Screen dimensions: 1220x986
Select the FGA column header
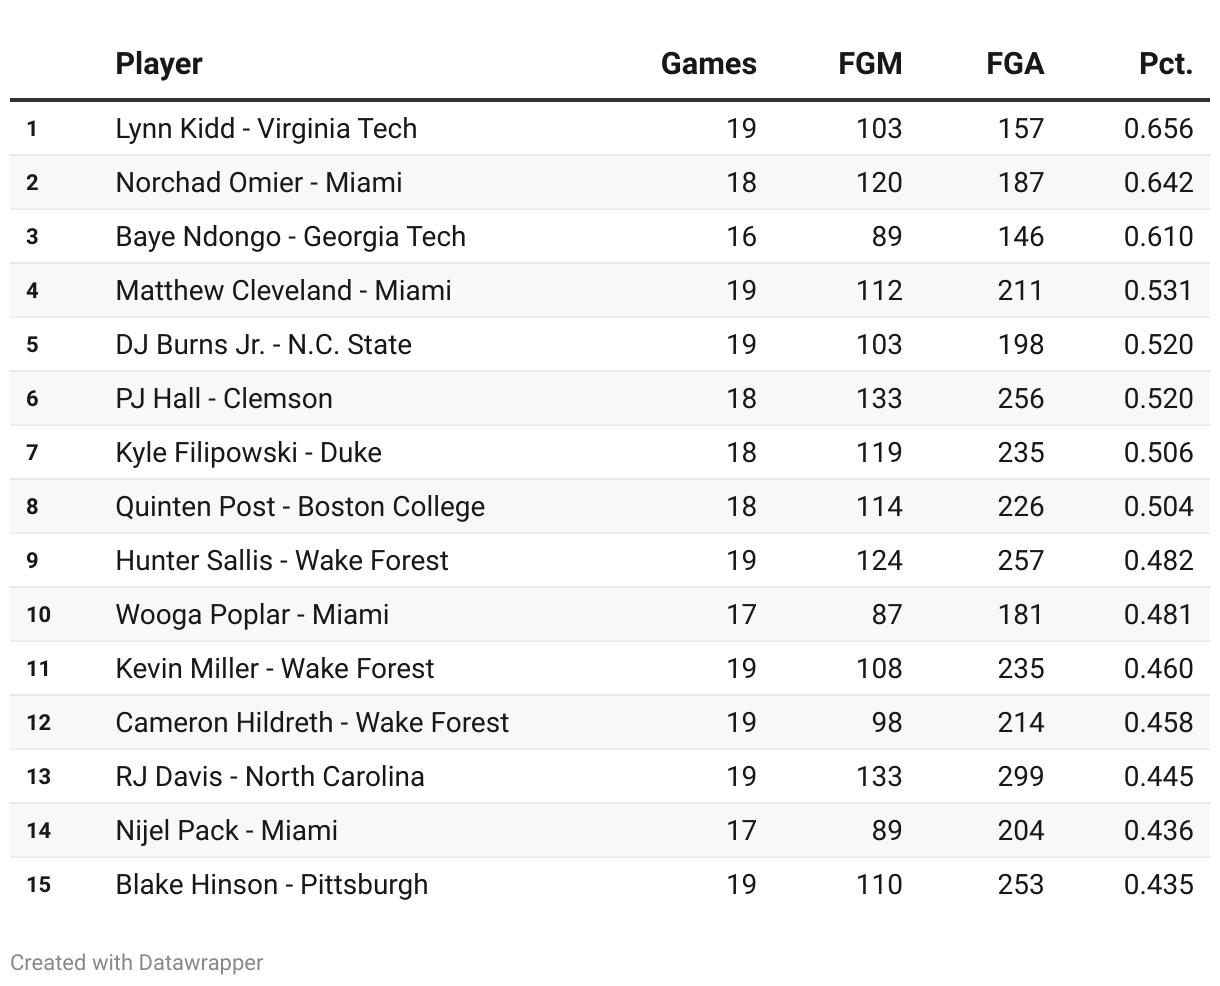[1014, 64]
